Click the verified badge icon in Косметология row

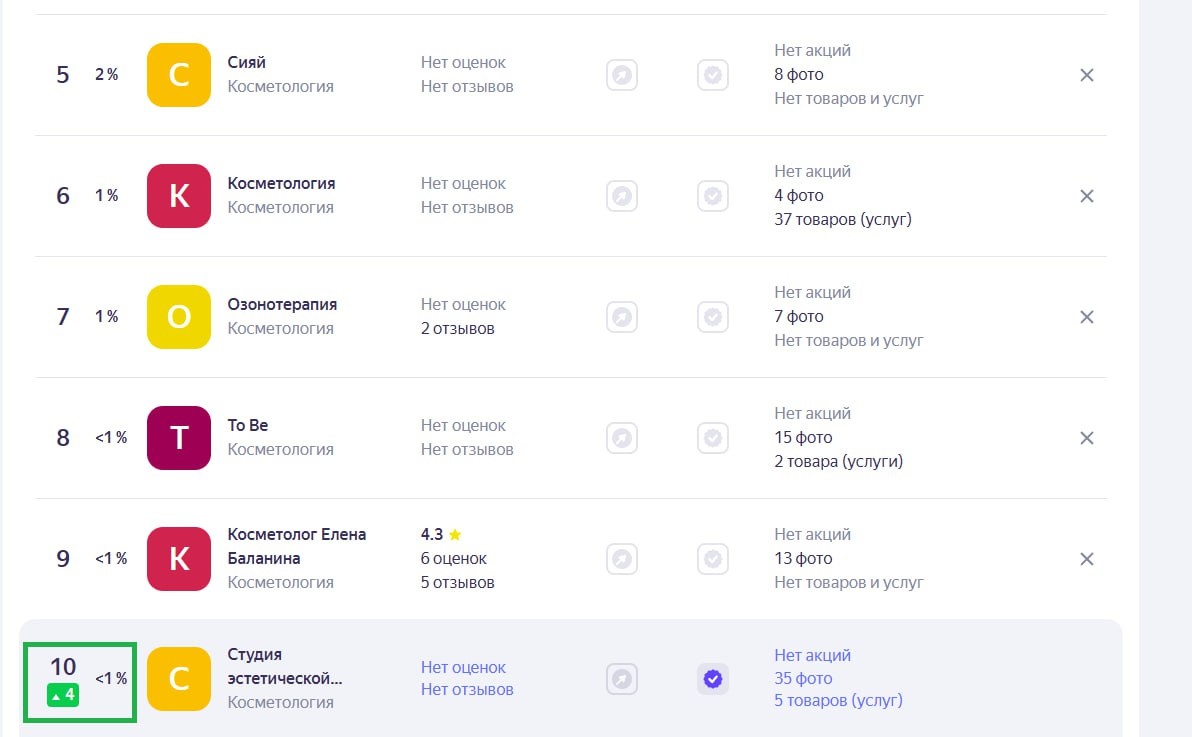(x=713, y=196)
